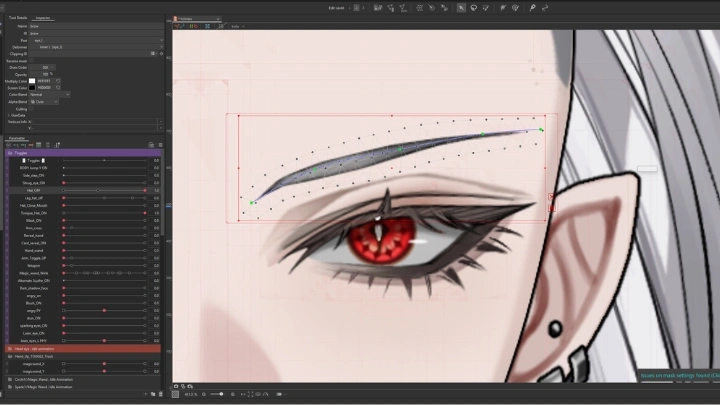Open the Color Blend Normal dropdown
The image size is (720, 405).
[50, 95]
